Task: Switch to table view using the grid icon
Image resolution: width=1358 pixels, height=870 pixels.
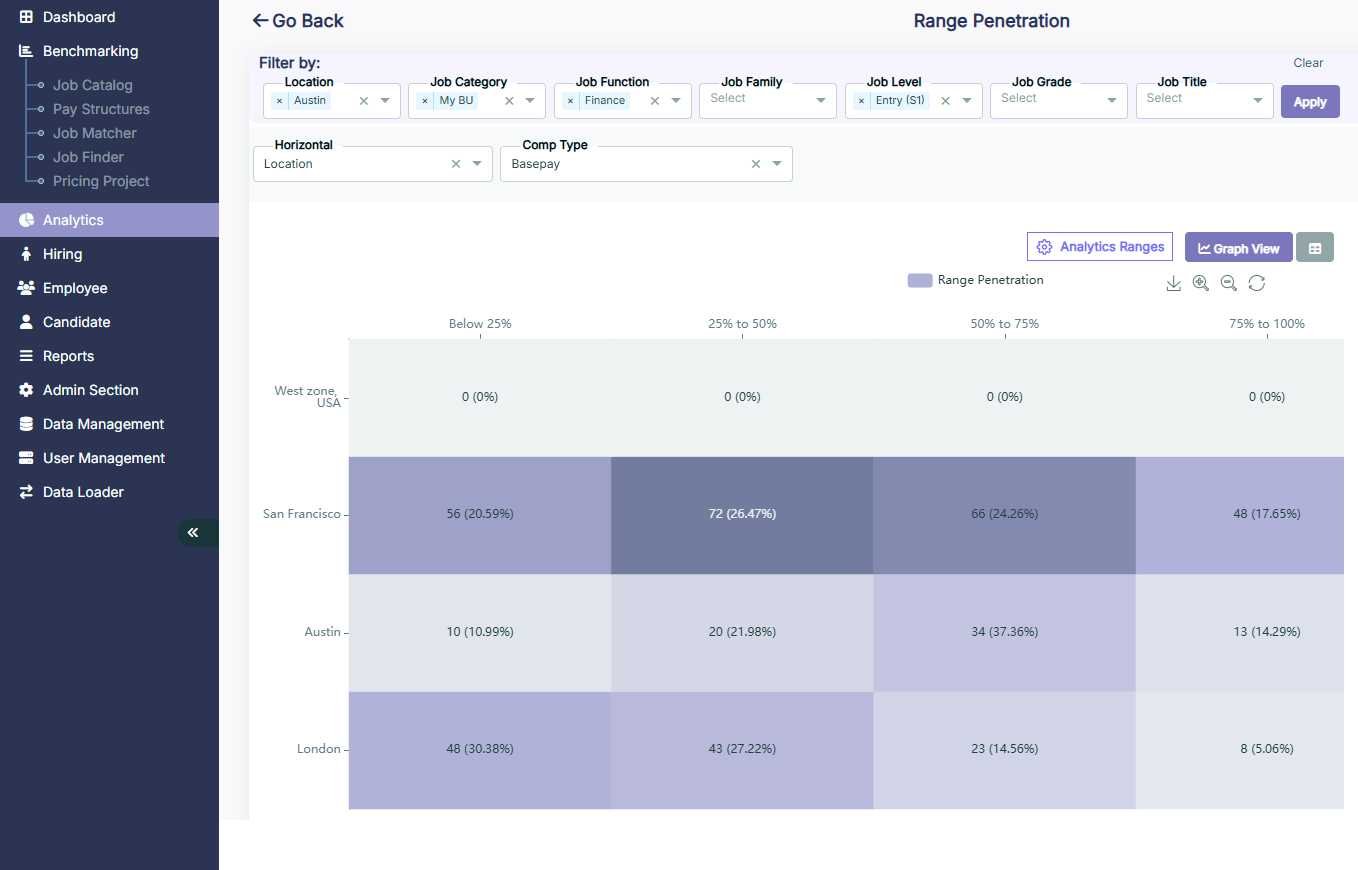Action: [x=1314, y=247]
